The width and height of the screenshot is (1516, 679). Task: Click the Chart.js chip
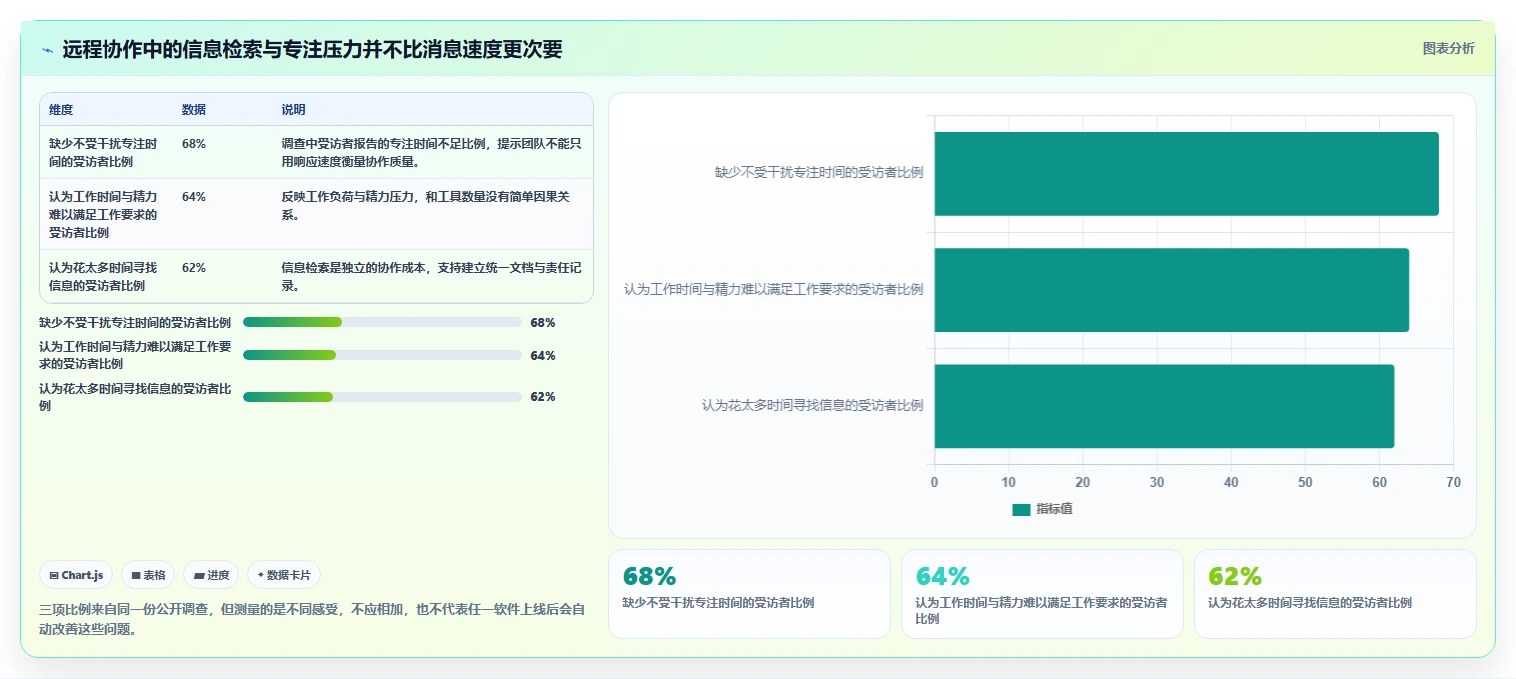click(76, 575)
